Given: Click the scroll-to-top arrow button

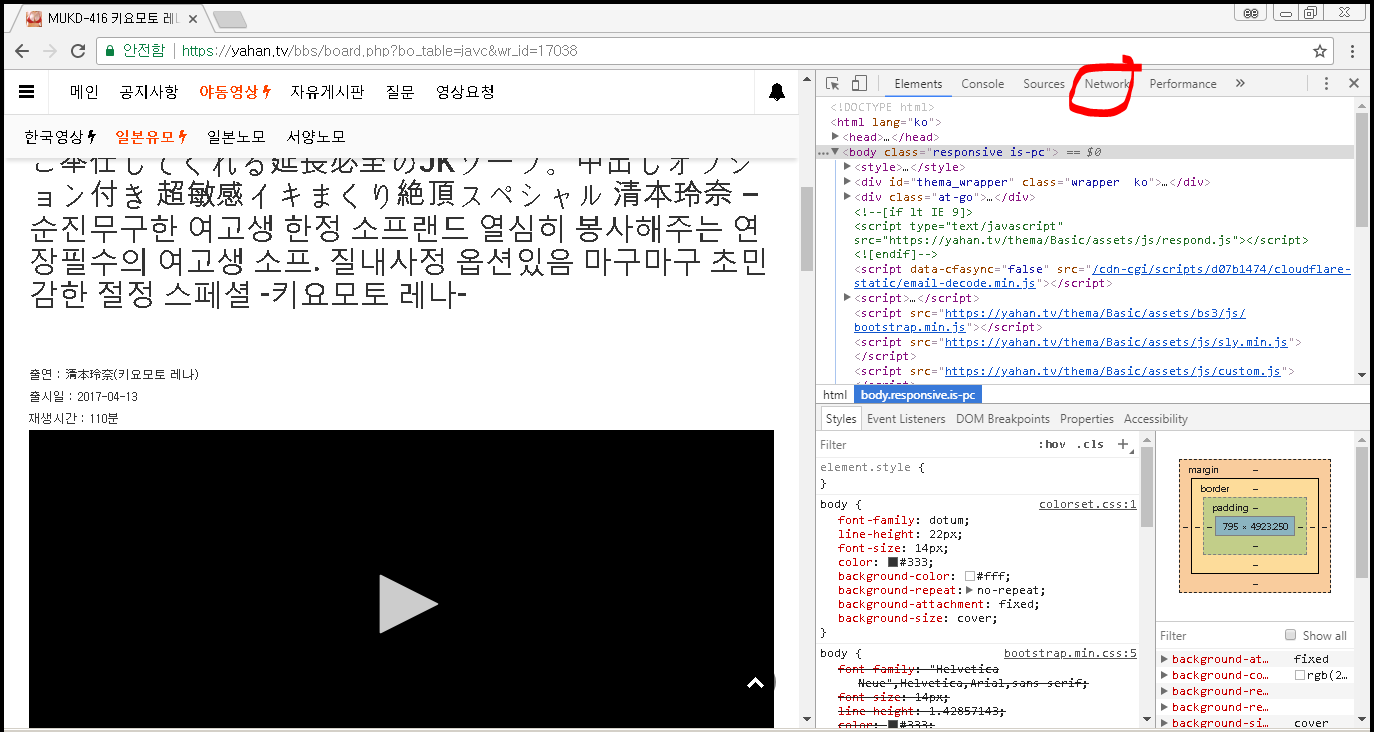Looking at the screenshot, I should point(756,683).
